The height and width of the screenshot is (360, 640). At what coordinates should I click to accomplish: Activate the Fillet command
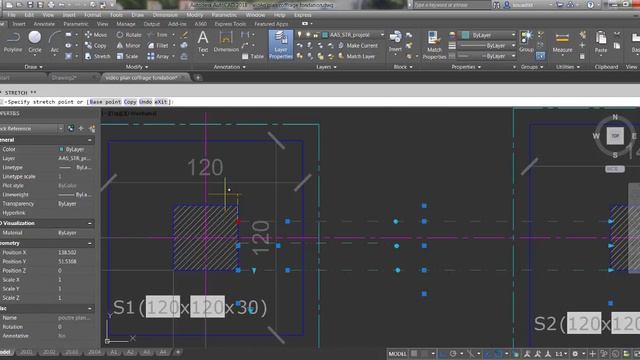click(158, 45)
